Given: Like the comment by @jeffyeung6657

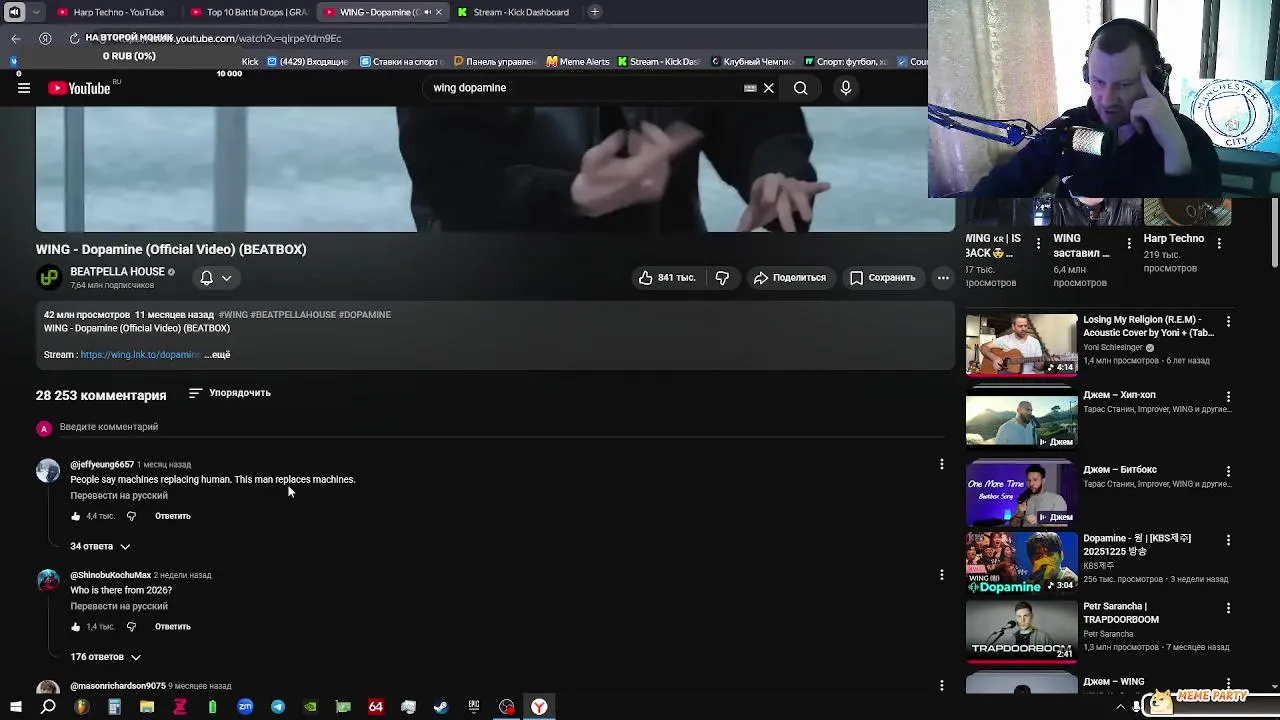Looking at the screenshot, I should pyautogui.click(x=75, y=516).
